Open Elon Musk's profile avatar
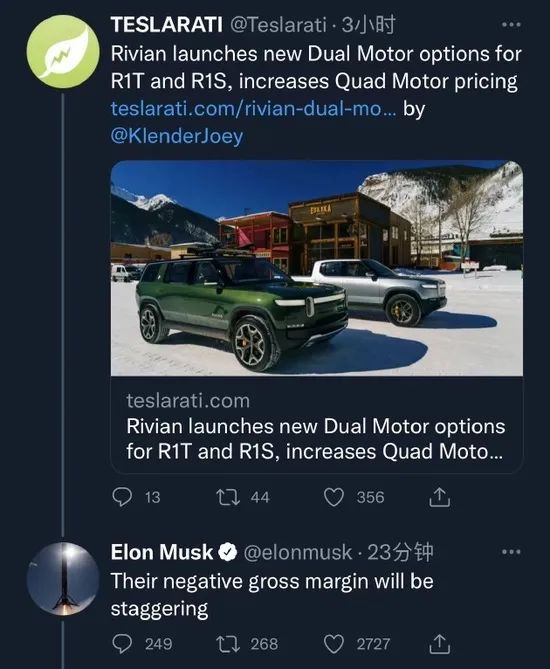 63,579
